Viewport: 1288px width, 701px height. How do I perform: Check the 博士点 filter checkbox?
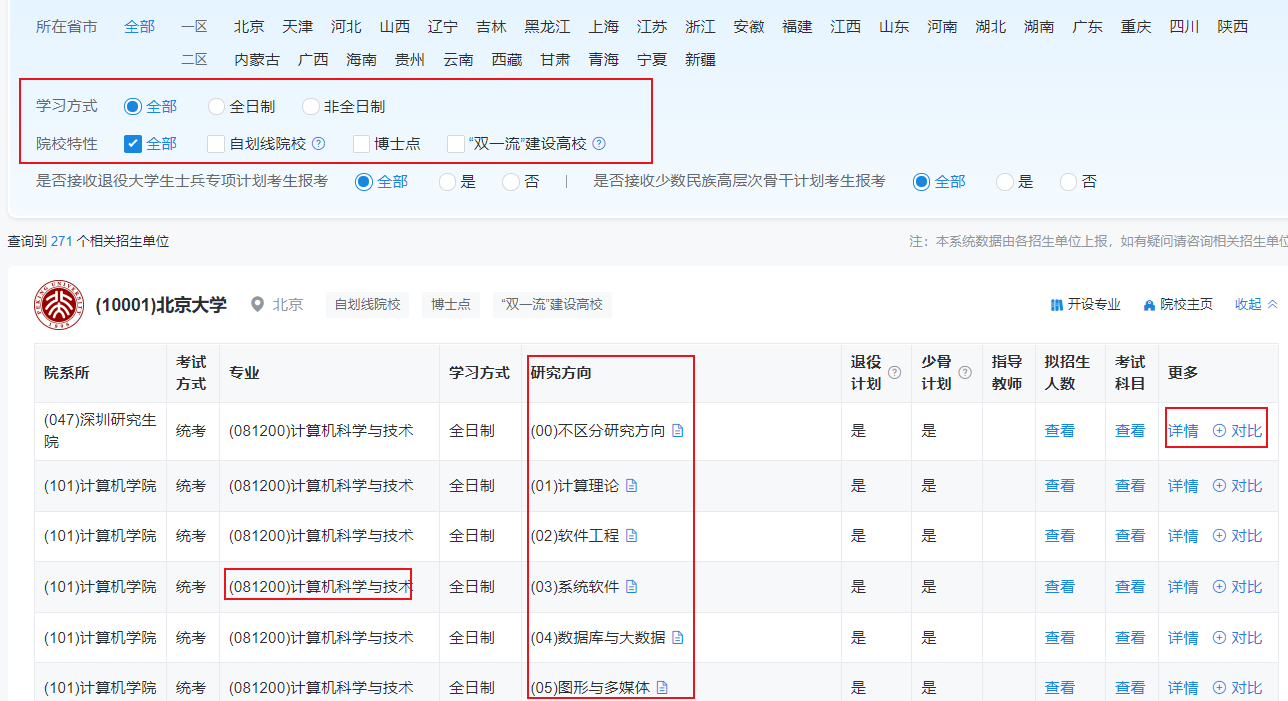[x=361, y=143]
